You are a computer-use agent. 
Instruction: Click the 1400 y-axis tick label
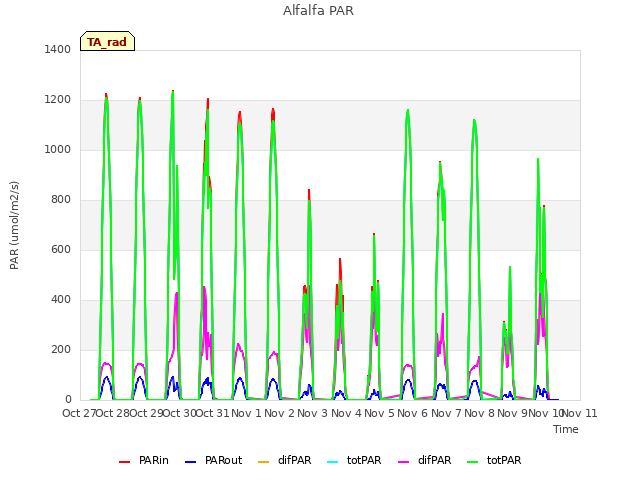coord(58,49)
